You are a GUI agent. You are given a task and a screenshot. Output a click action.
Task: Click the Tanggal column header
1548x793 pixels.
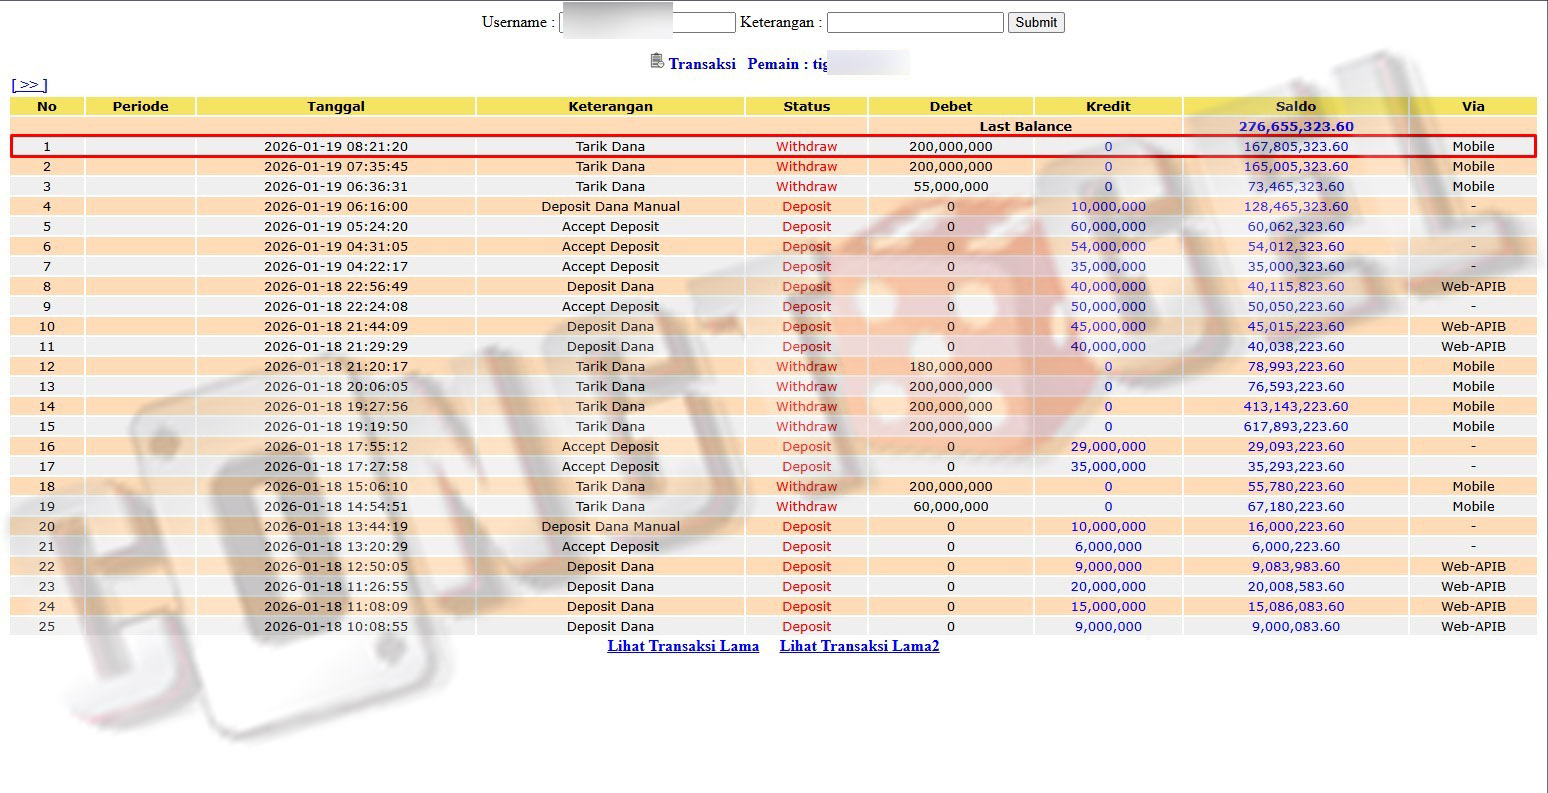336,106
